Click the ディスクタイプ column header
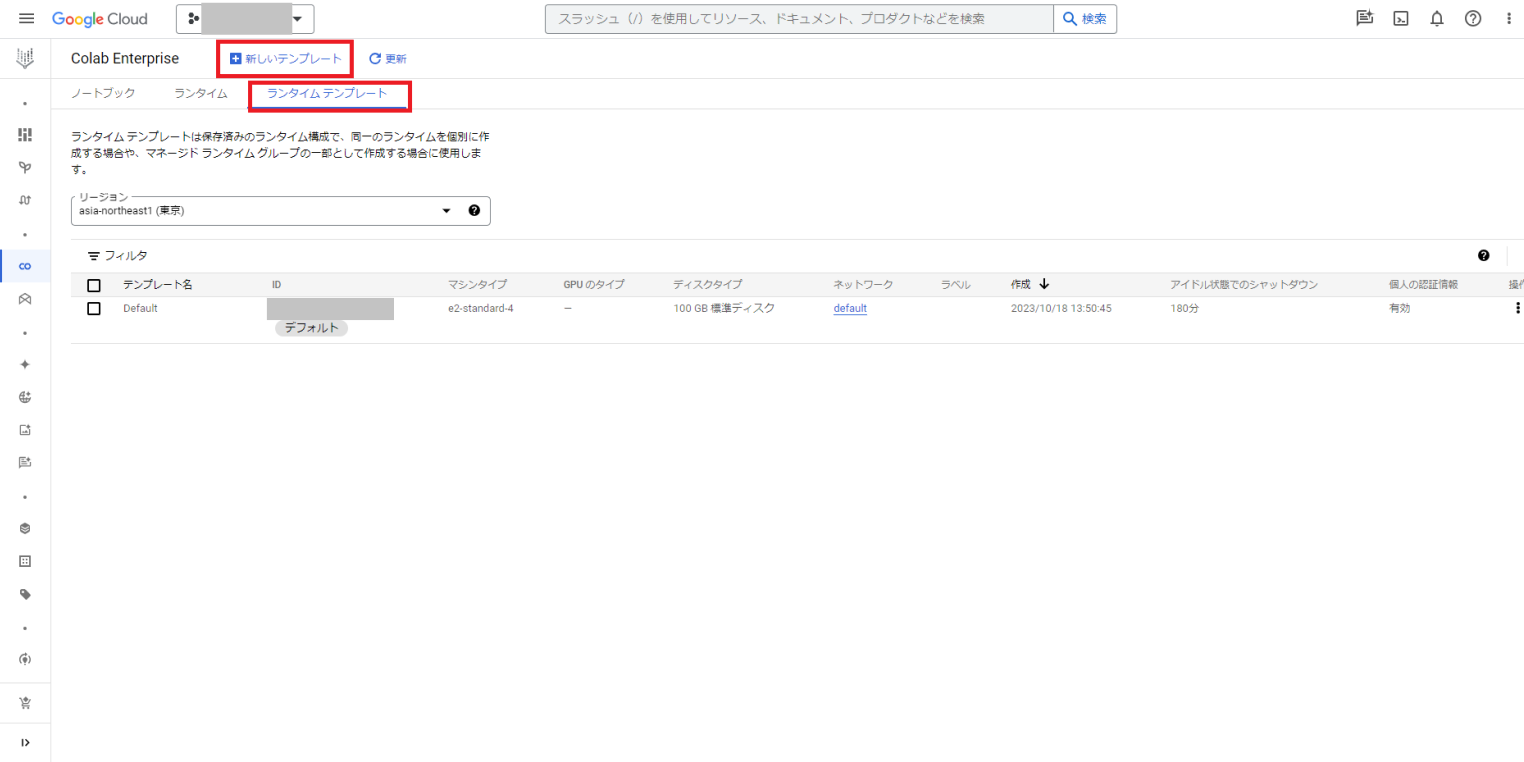The height and width of the screenshot is (762, 1524). [708, 285]
